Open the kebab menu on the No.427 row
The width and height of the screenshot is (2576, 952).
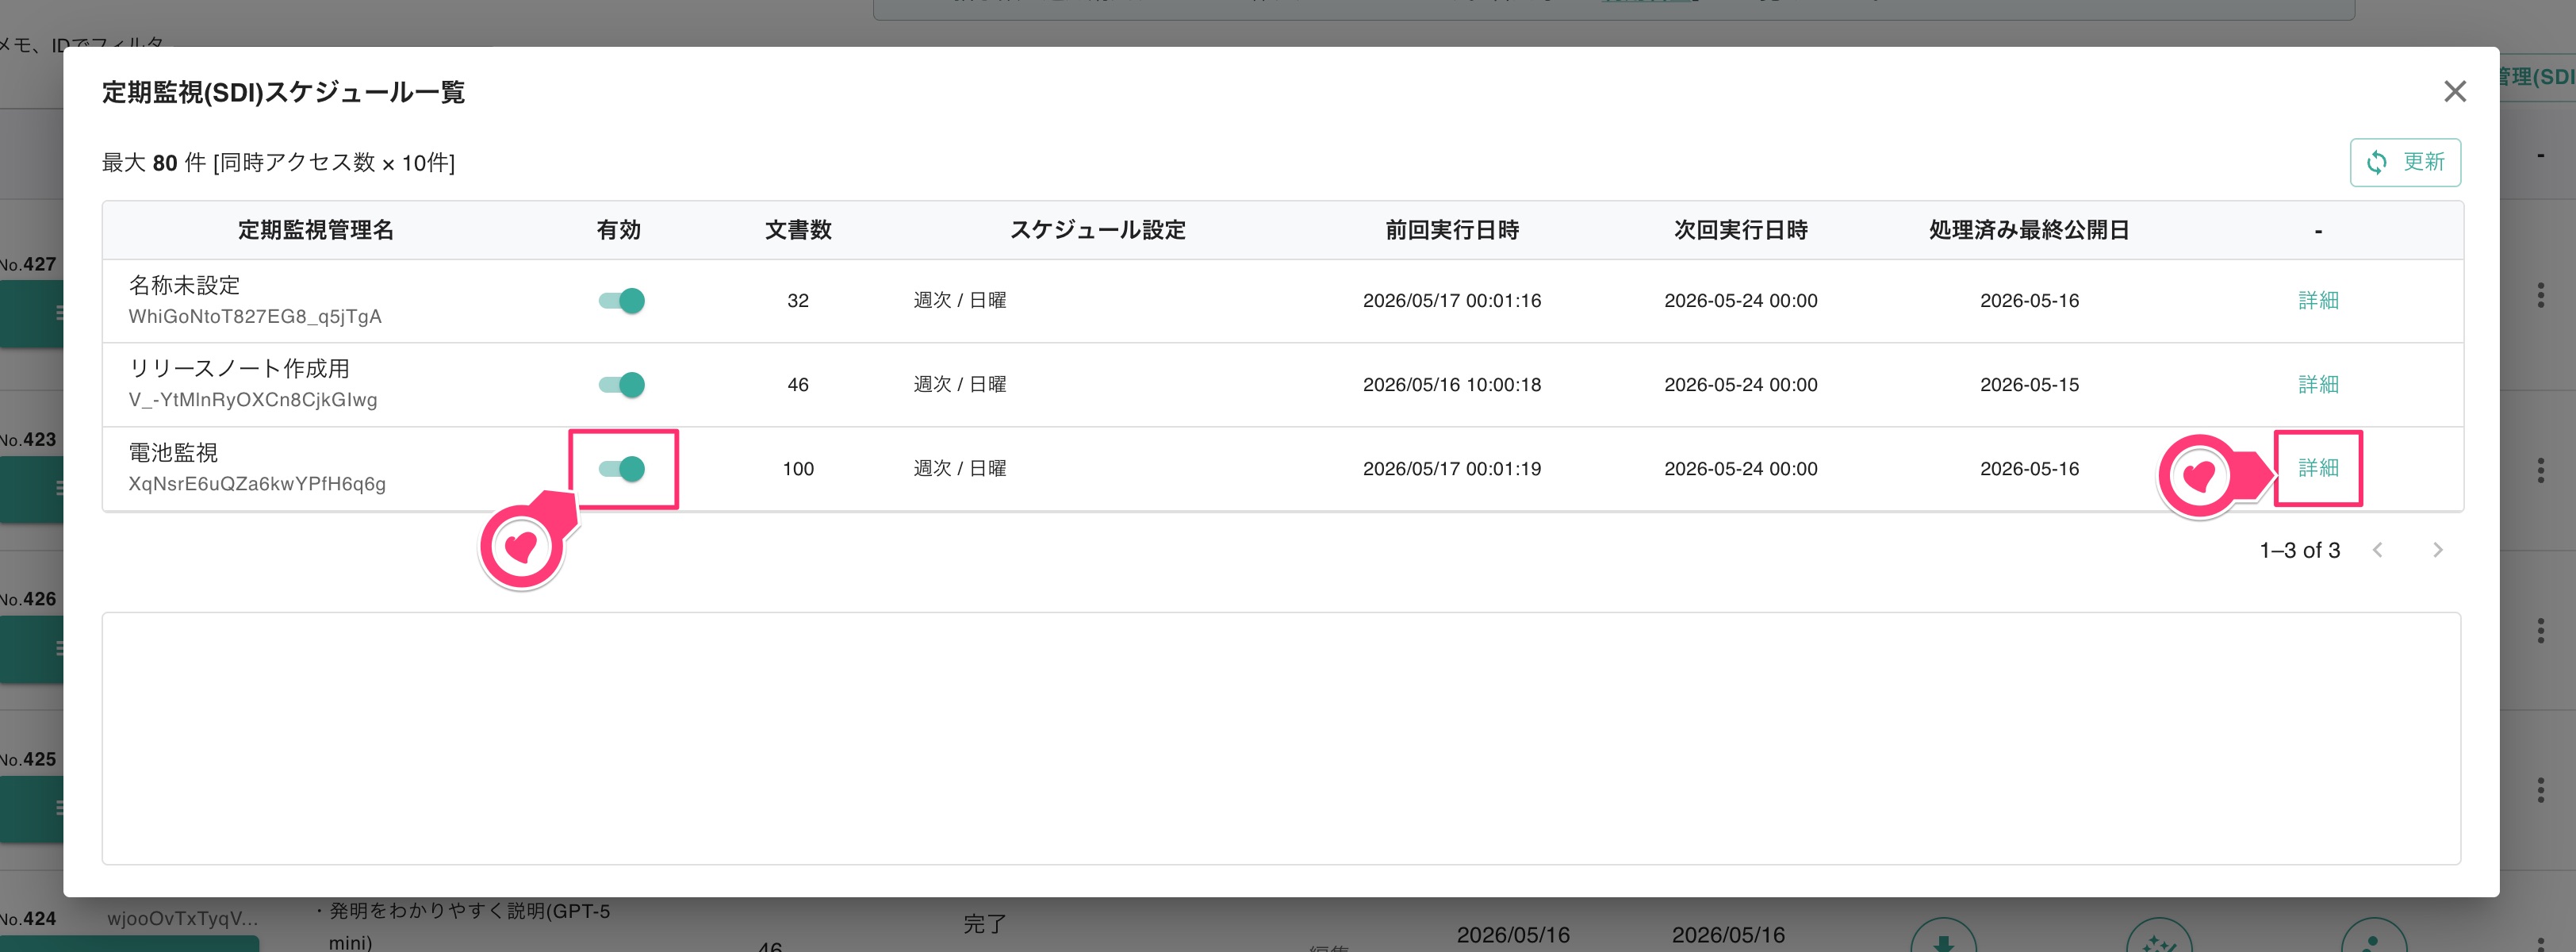2540,296
